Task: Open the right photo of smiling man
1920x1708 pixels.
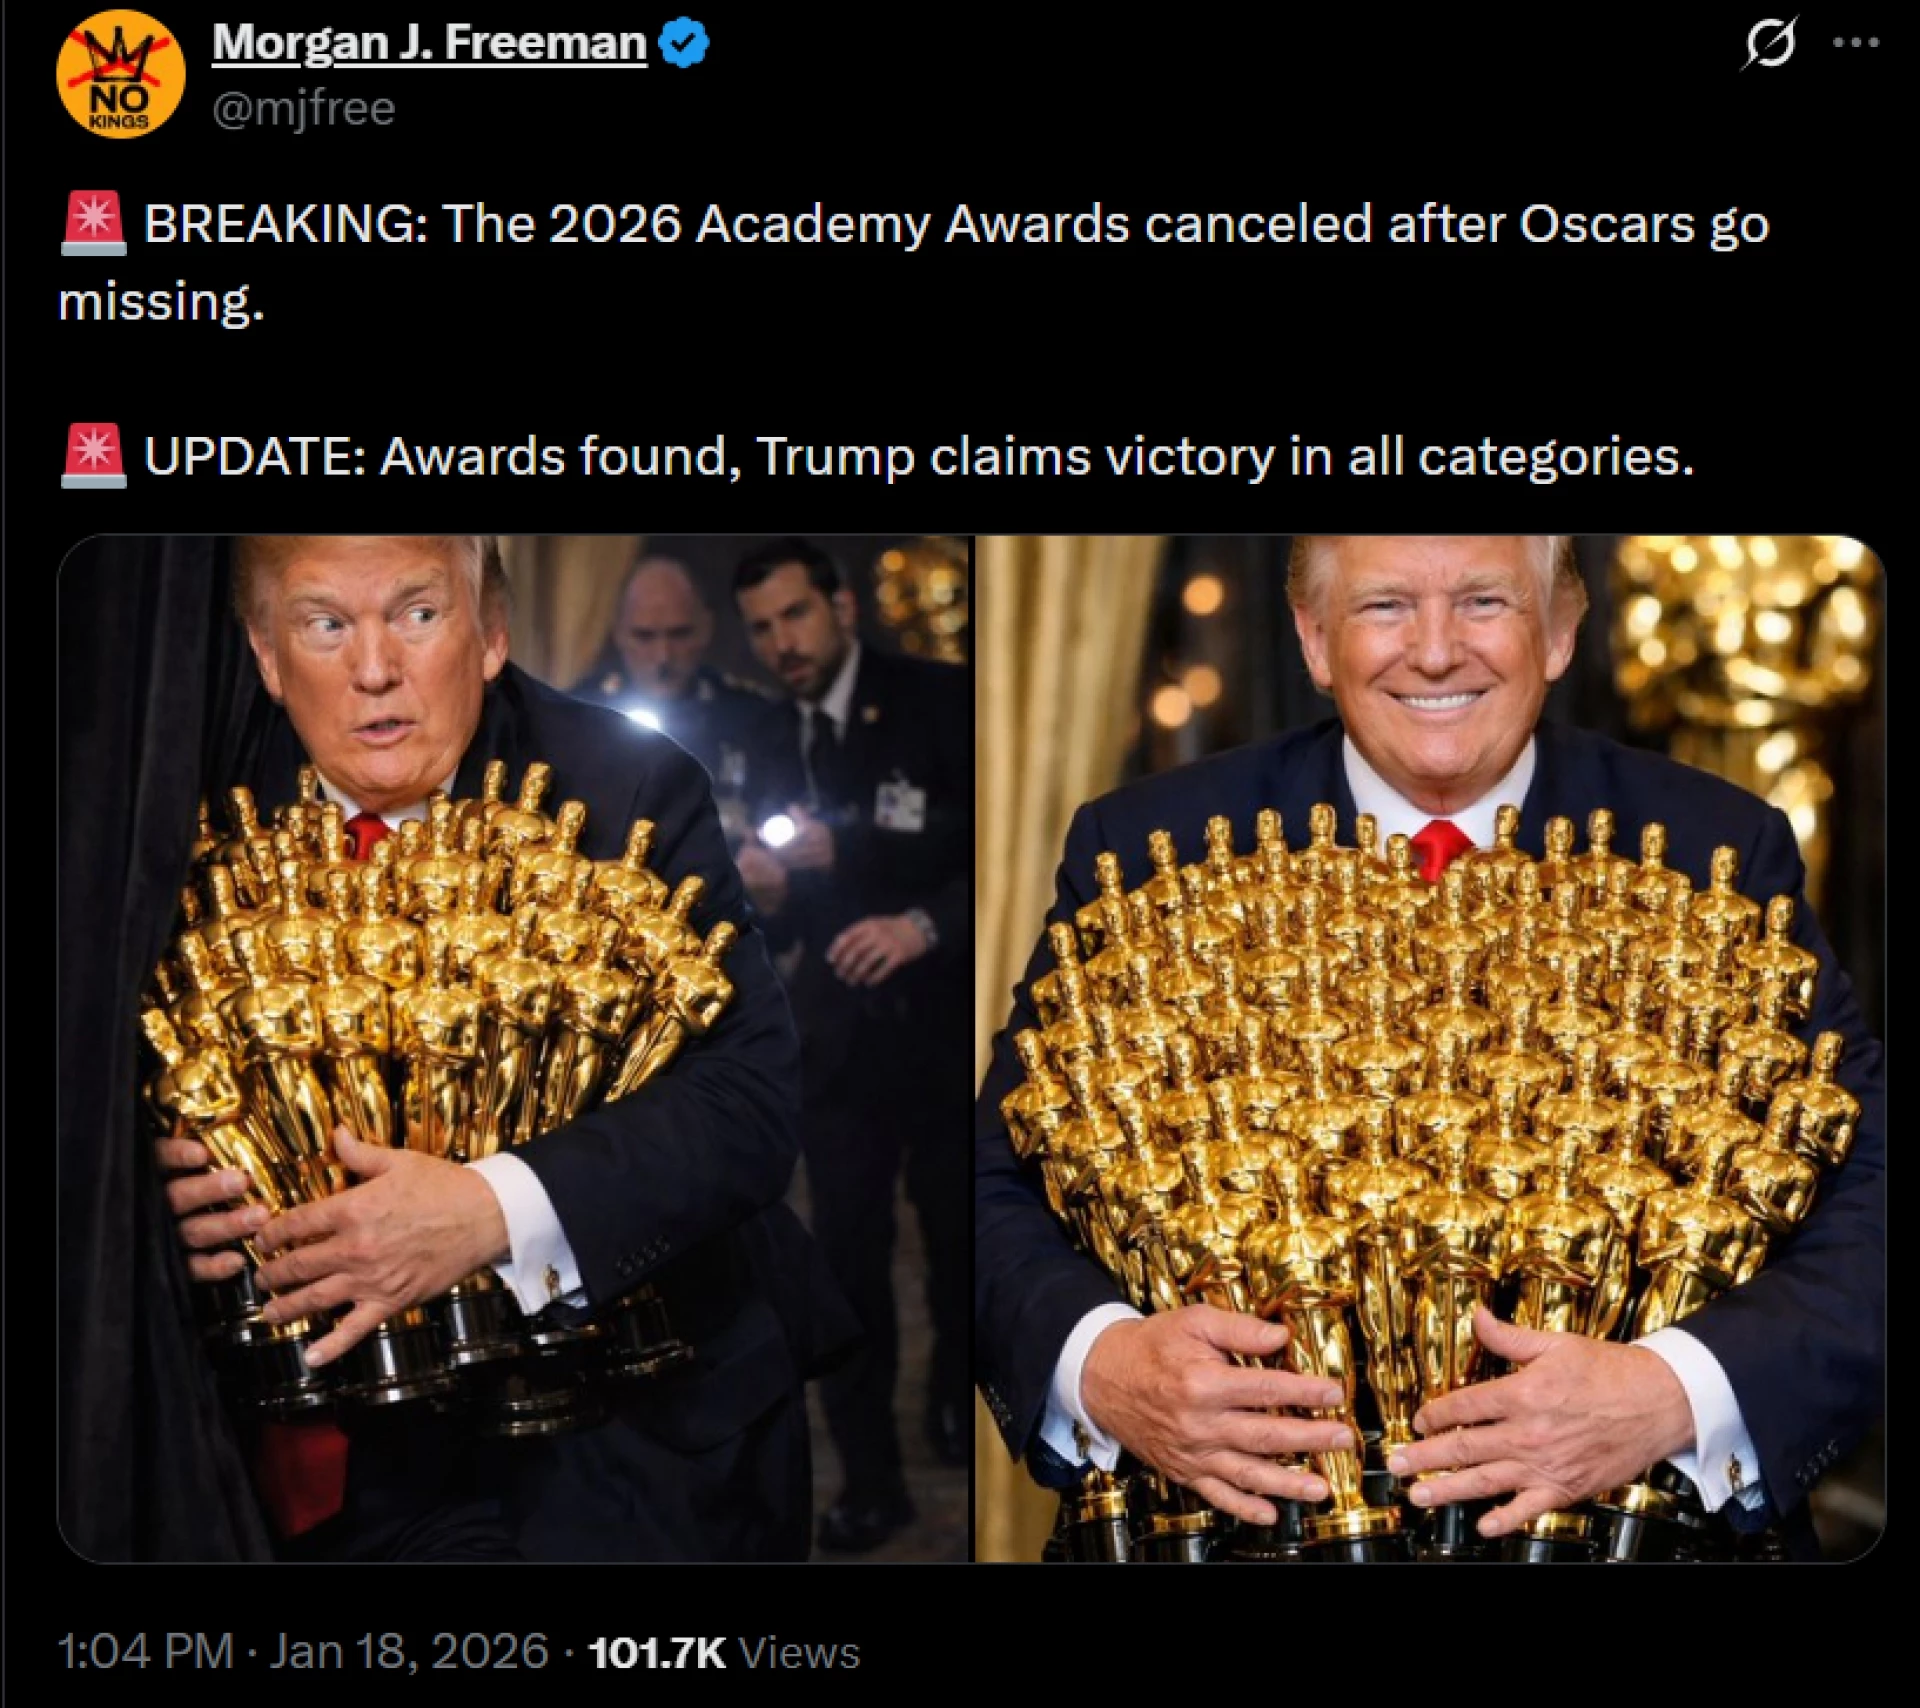Action: (1430, 1048)
